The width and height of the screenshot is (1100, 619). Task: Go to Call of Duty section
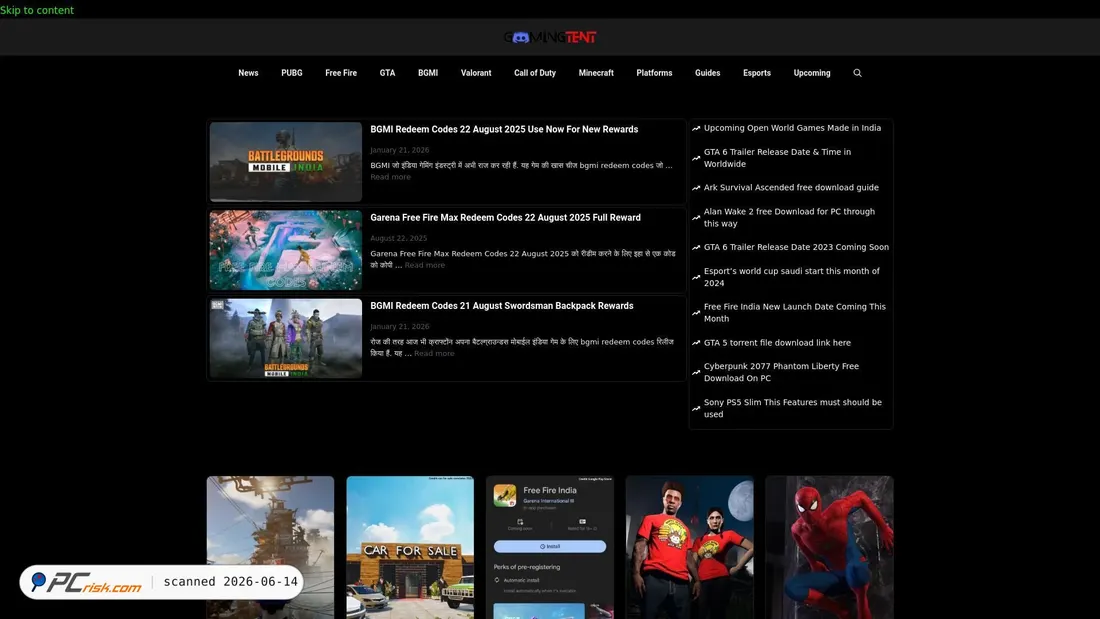pyautogui.click(x=535, y=73)
